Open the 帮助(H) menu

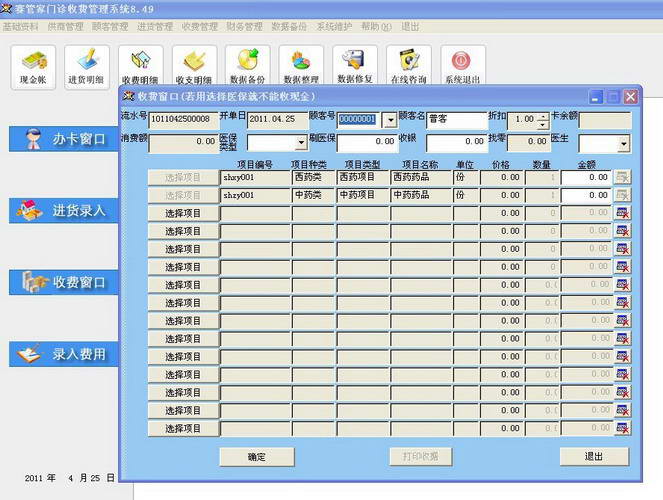pyautogui.click(x=376, y=27)
